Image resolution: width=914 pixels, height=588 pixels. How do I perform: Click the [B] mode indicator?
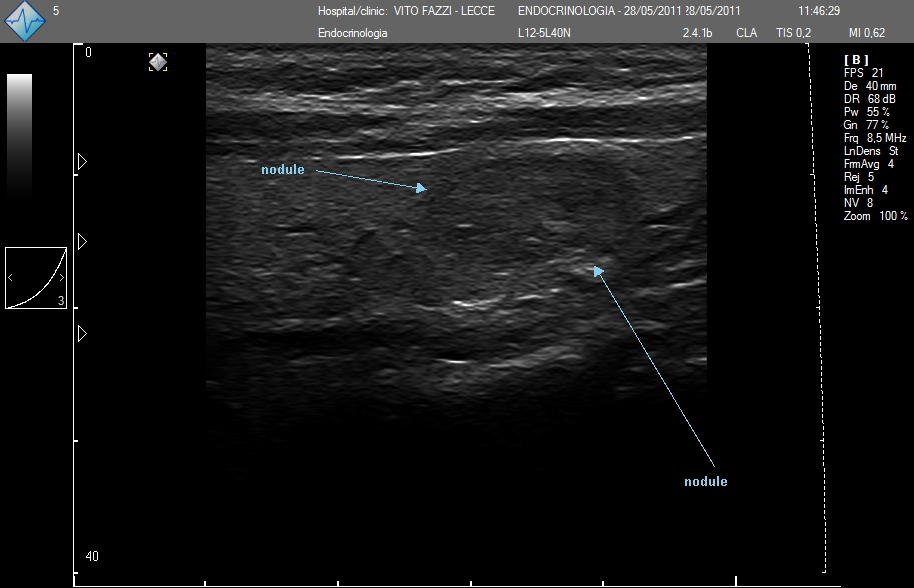pos(856,59)
